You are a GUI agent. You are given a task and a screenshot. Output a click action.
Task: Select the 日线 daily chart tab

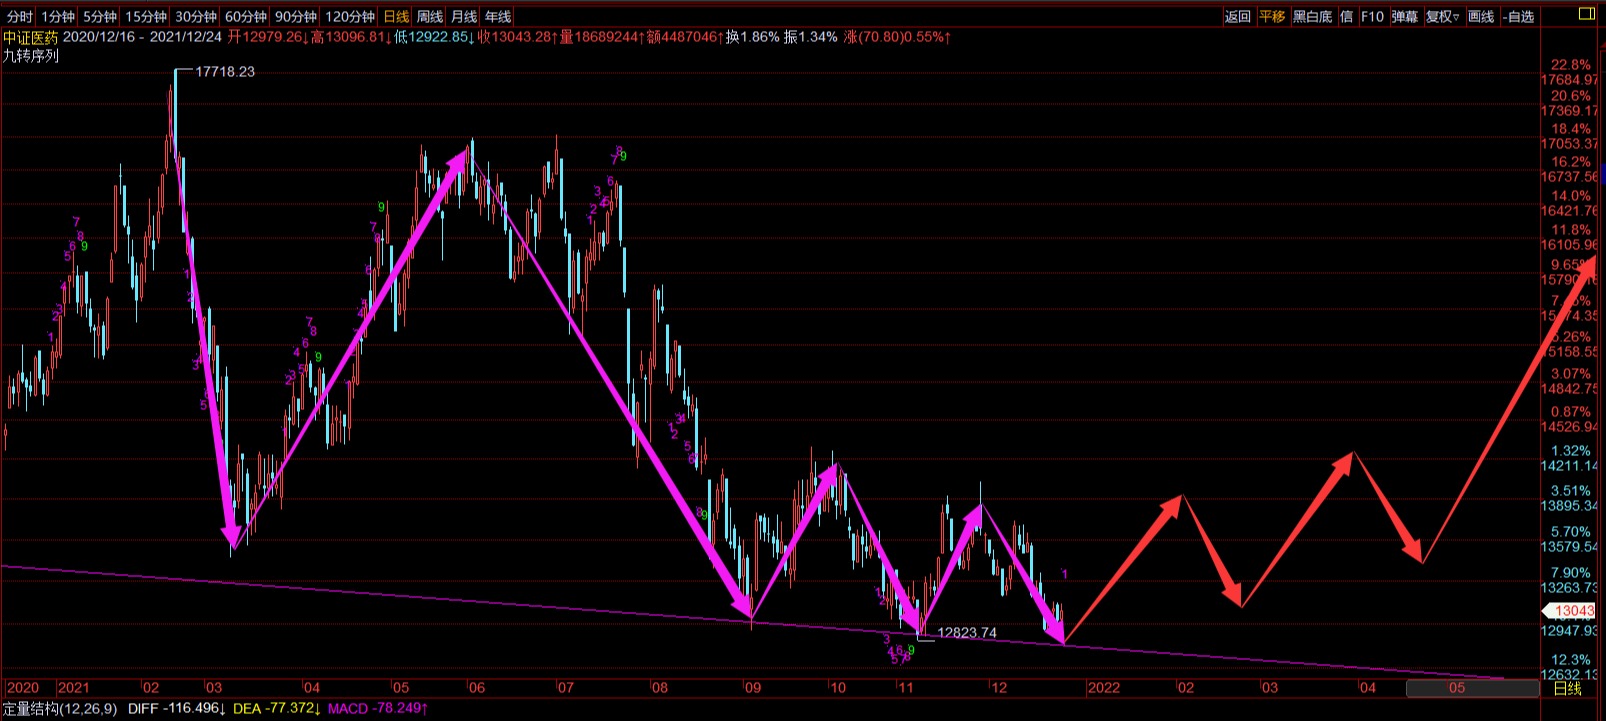396,17
